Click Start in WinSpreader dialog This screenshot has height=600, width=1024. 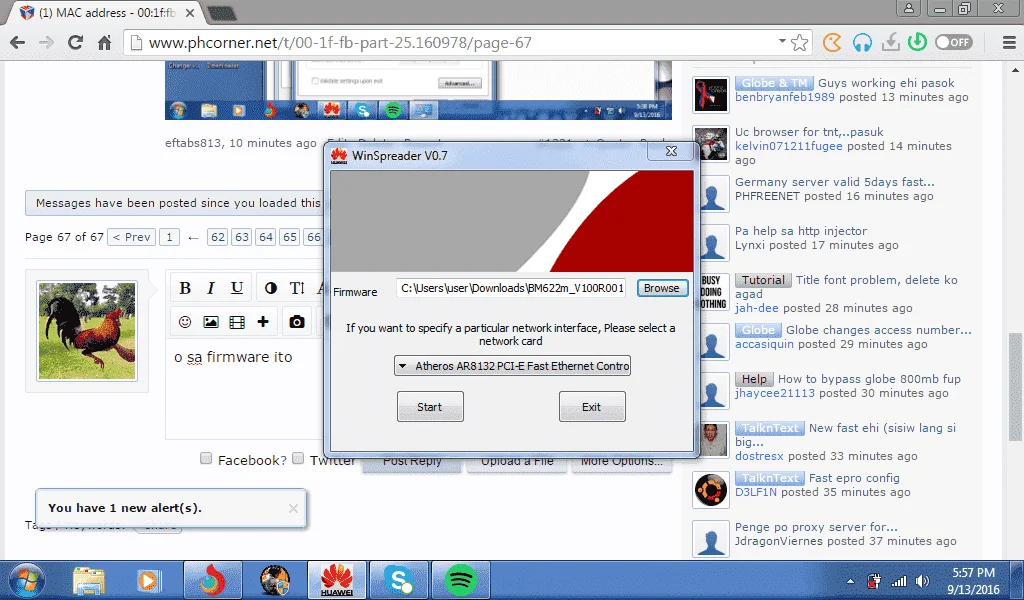pyautogui.click(x=430, y=407)
